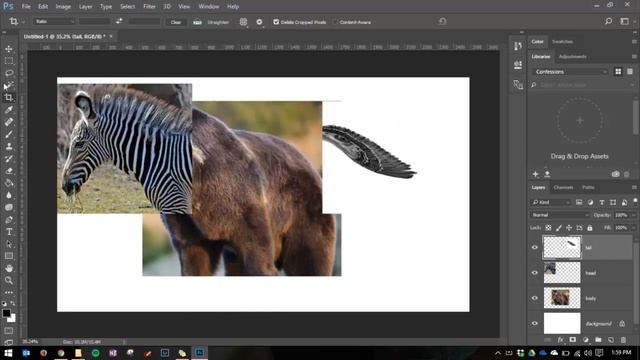Switch to the Swatches tab
Image resolution: width=640 pixels, height=360 pixels.
coord(562,42)
